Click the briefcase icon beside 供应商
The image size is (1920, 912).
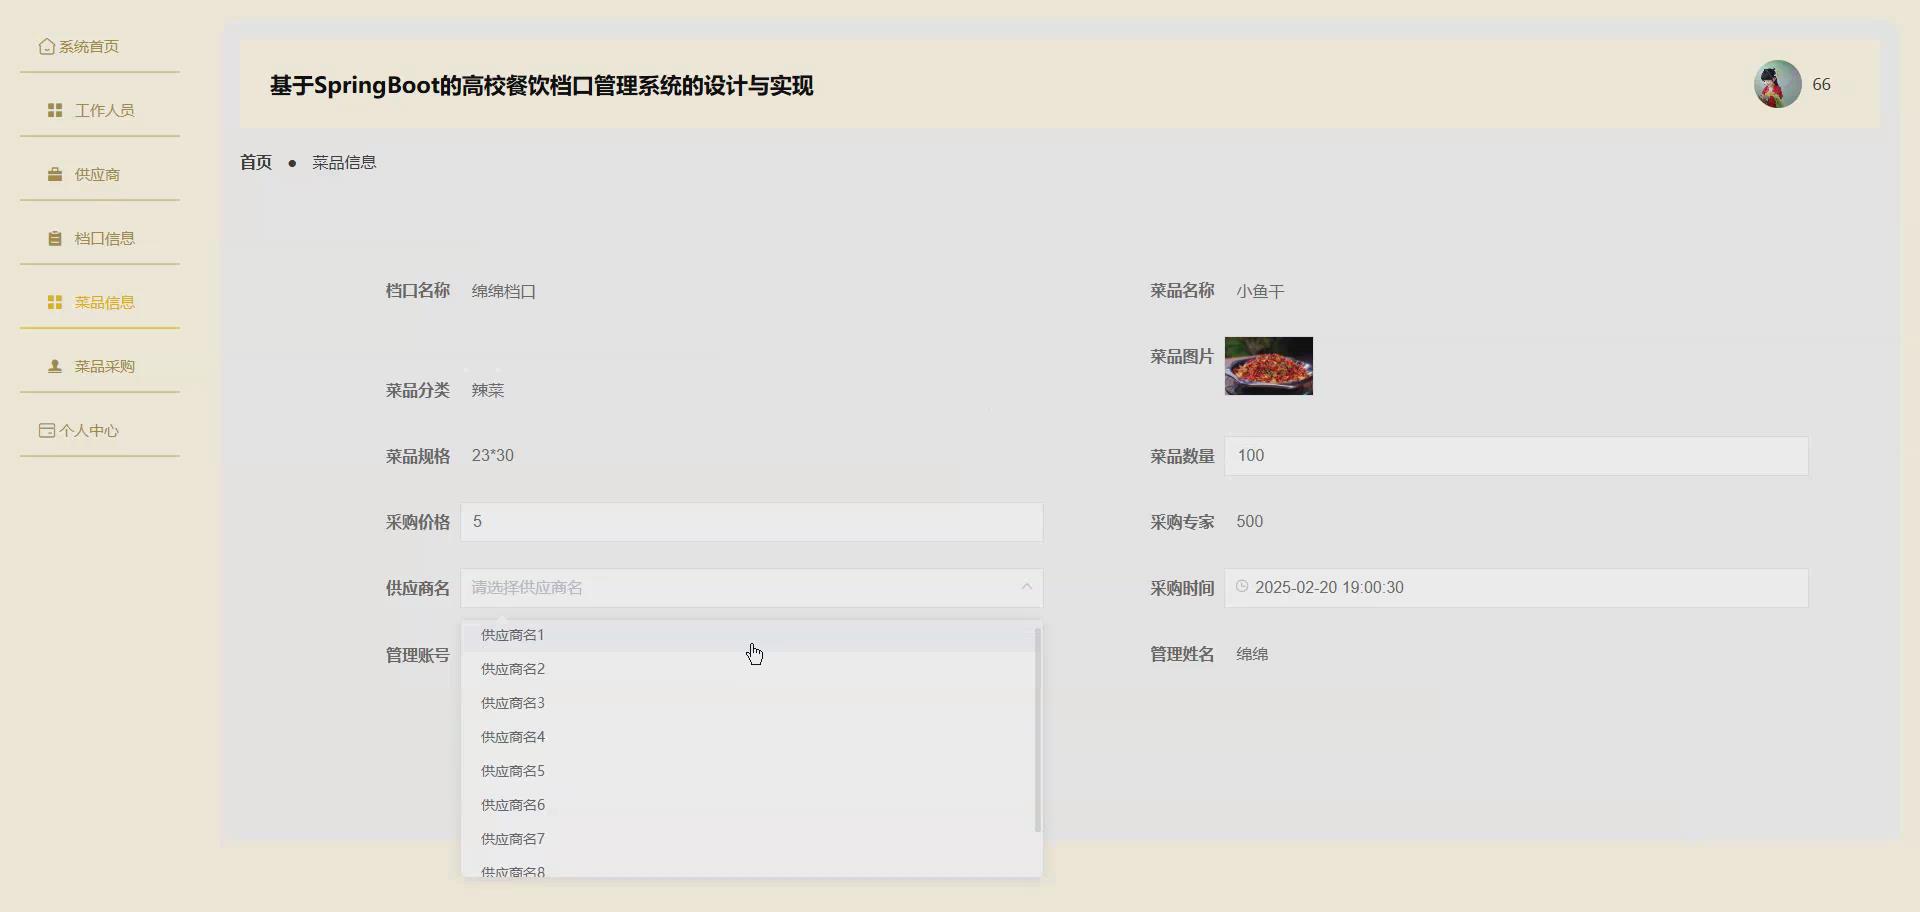click(55, 174)
